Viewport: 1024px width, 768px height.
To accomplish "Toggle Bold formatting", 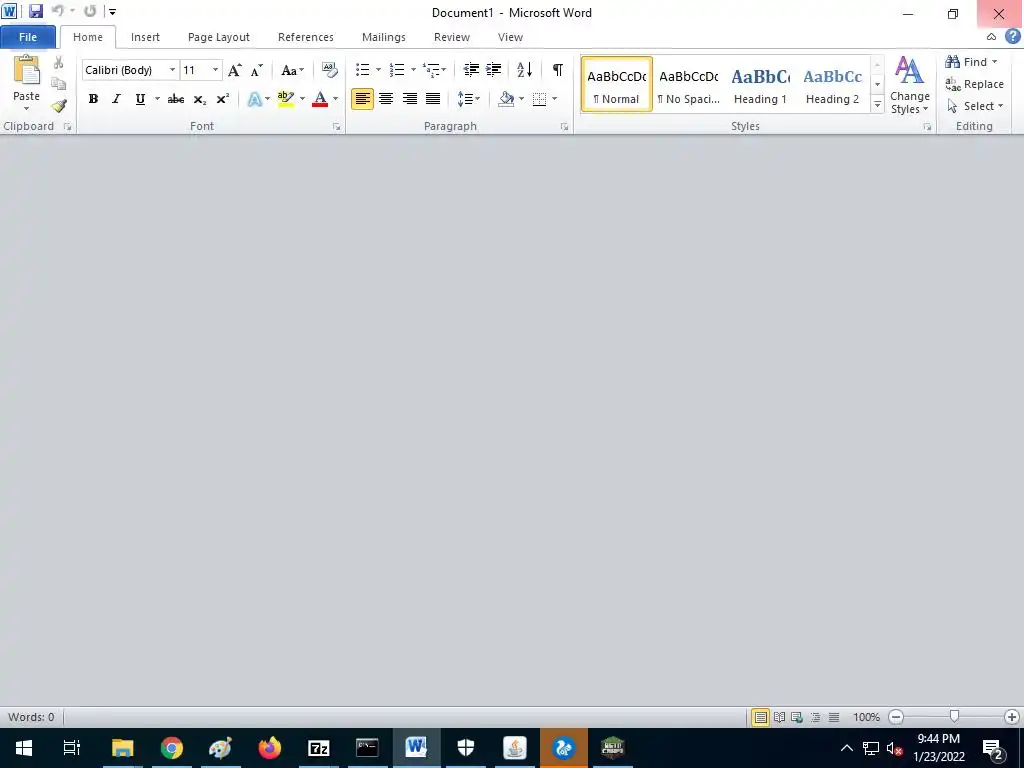I will (x=93, y=99).
